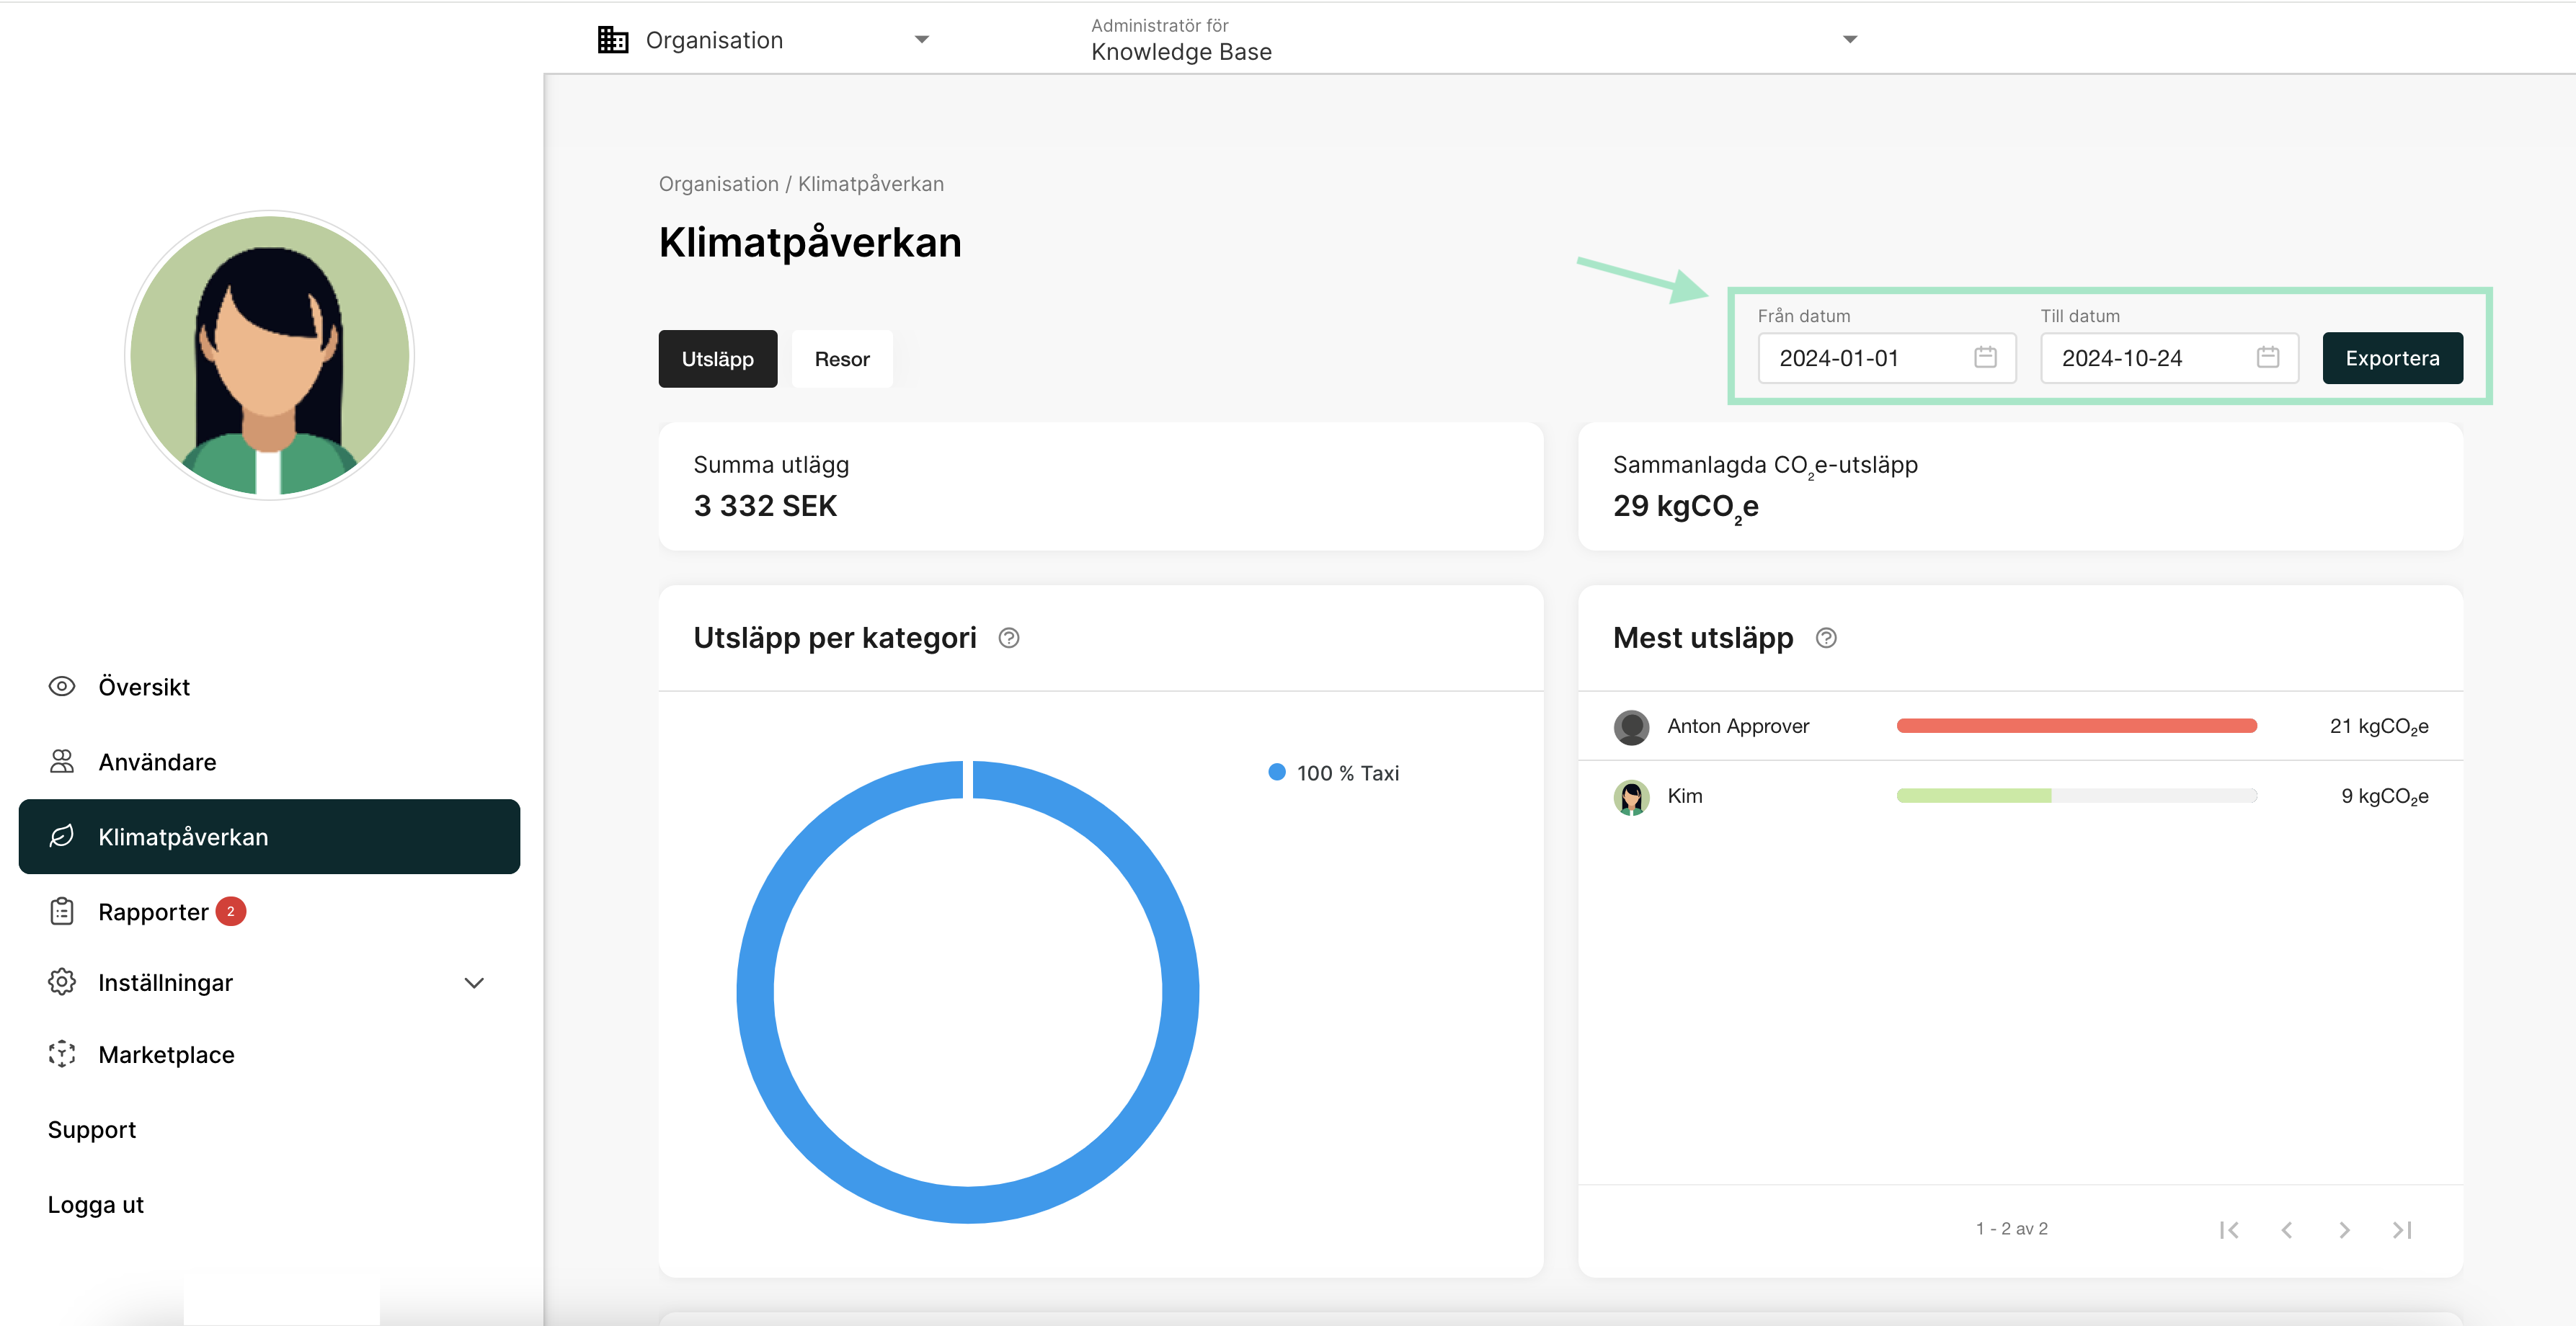The height and width of the screenshot is (1326, 2576).
Task: Click the blue Taxi legend dot
Action: [1276, 772]
